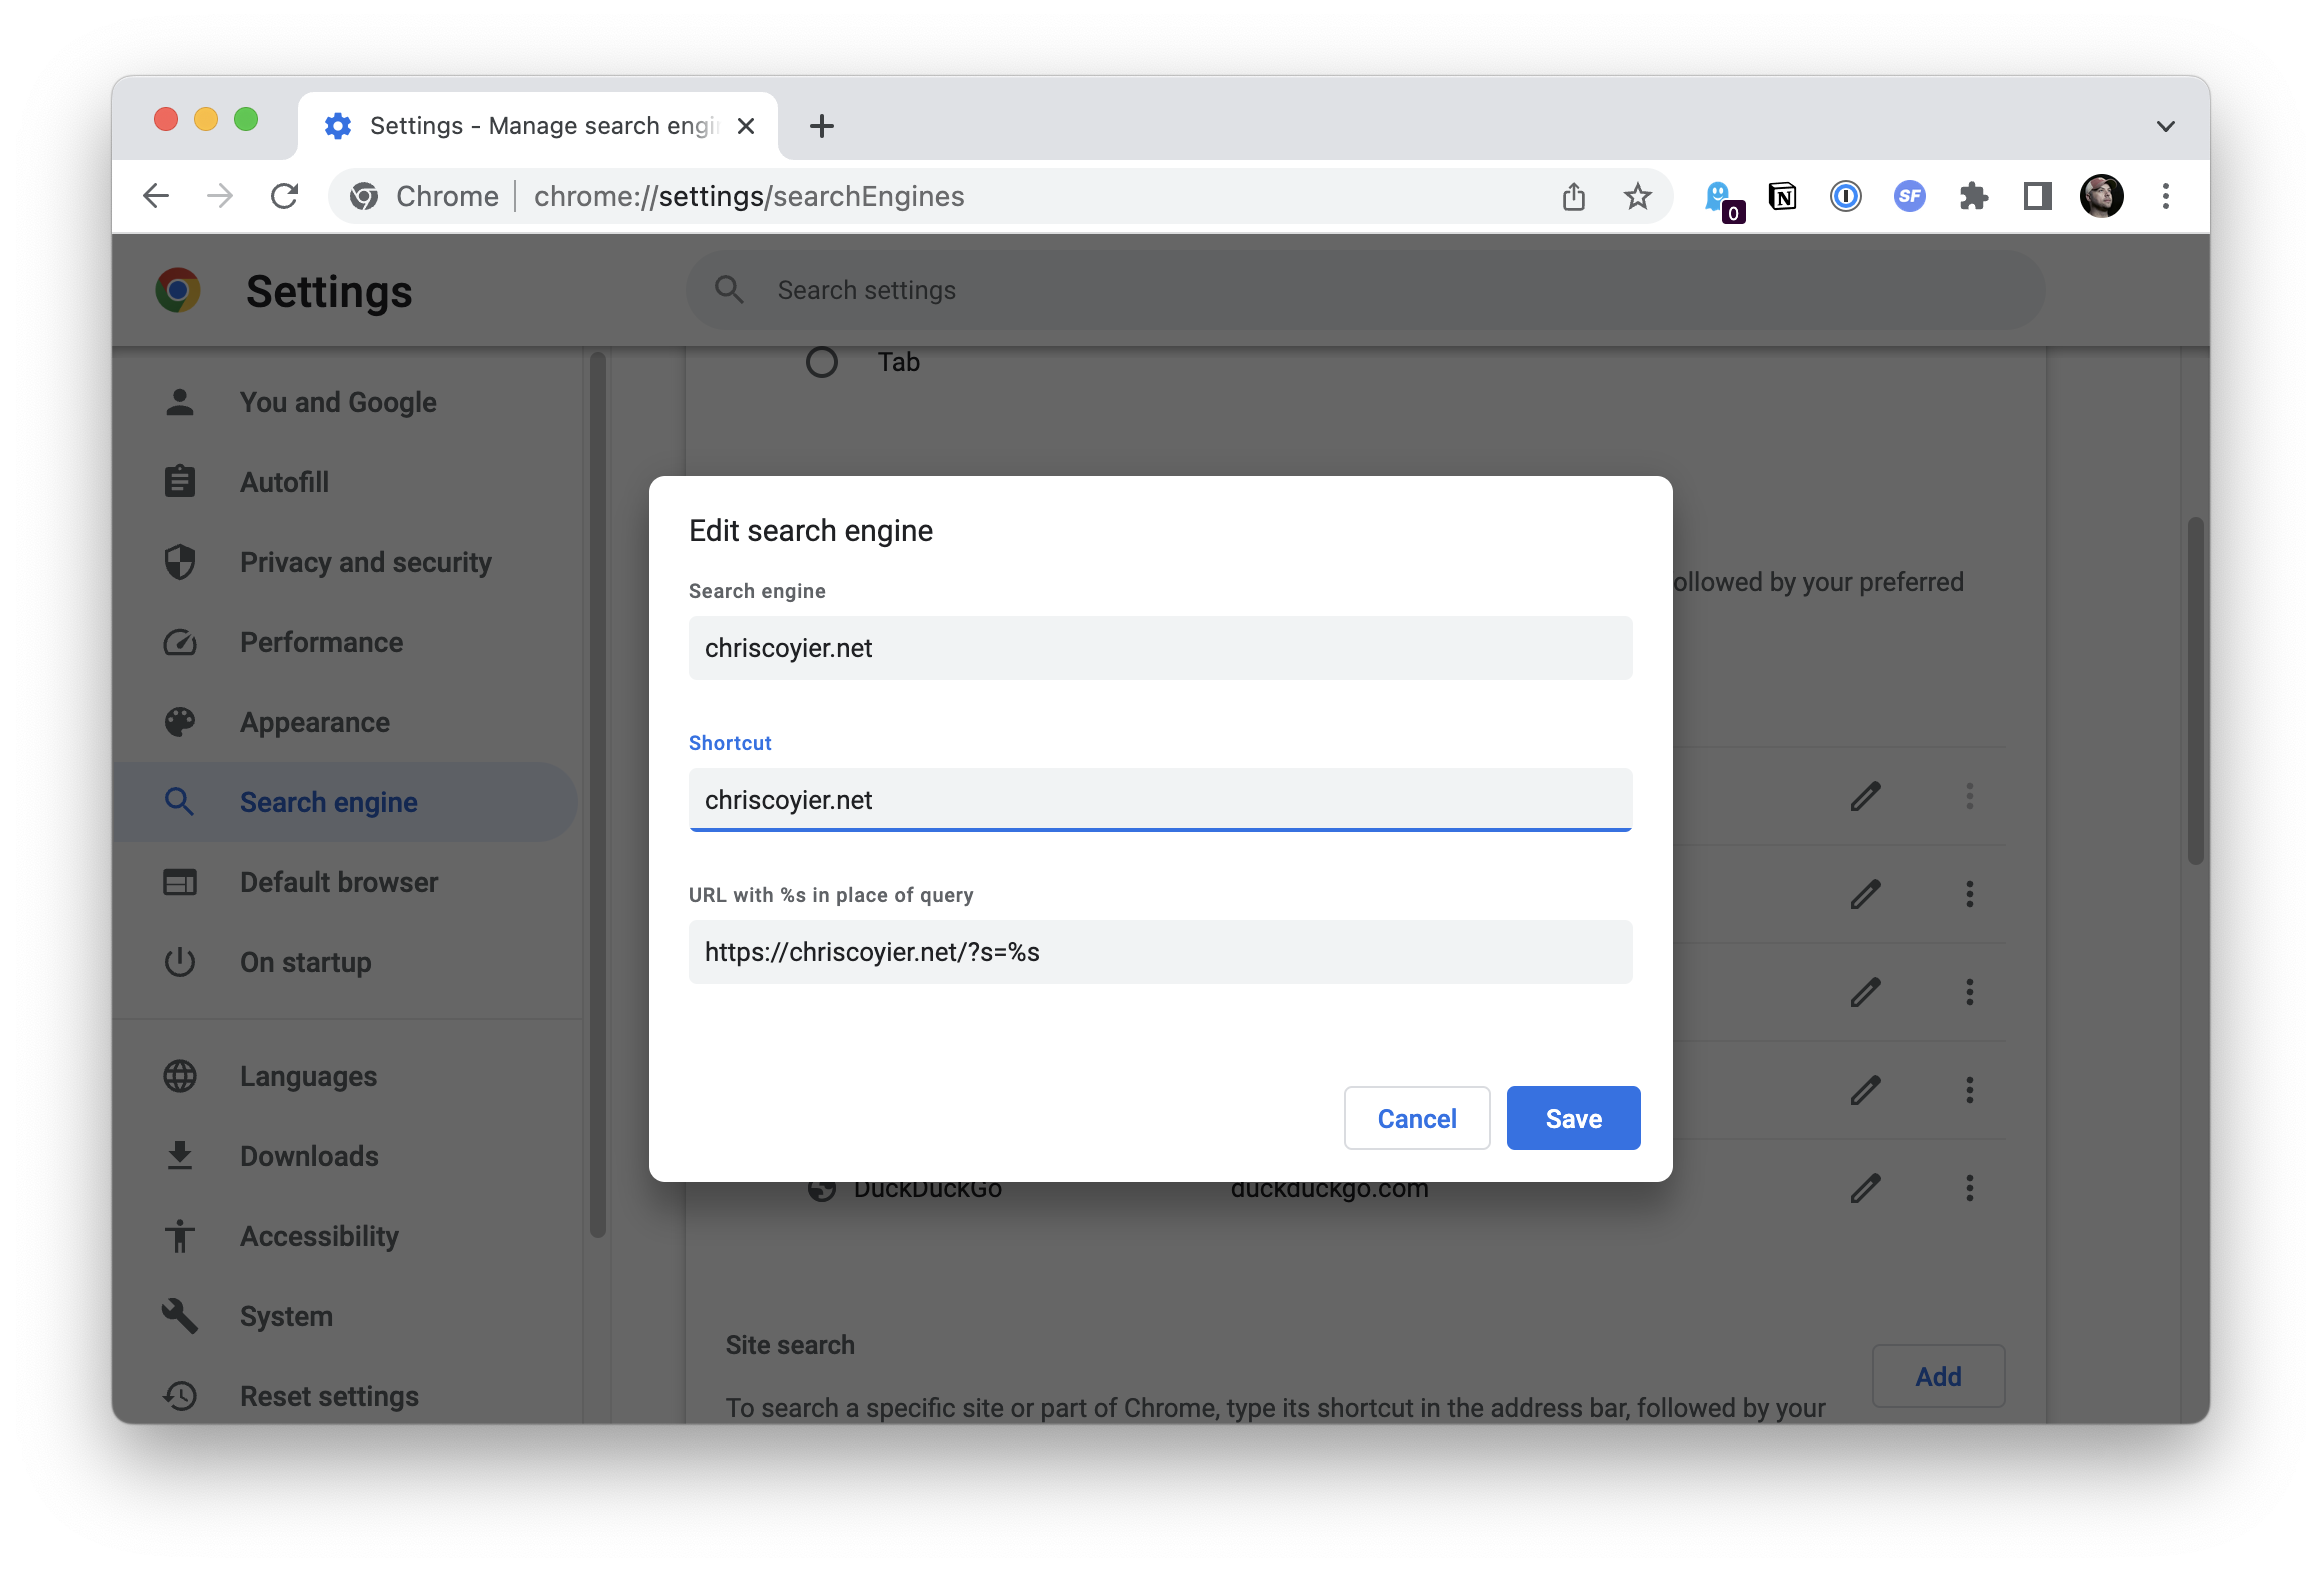
Task: Open Performance settings section
Action: click(x=346, y=642)
